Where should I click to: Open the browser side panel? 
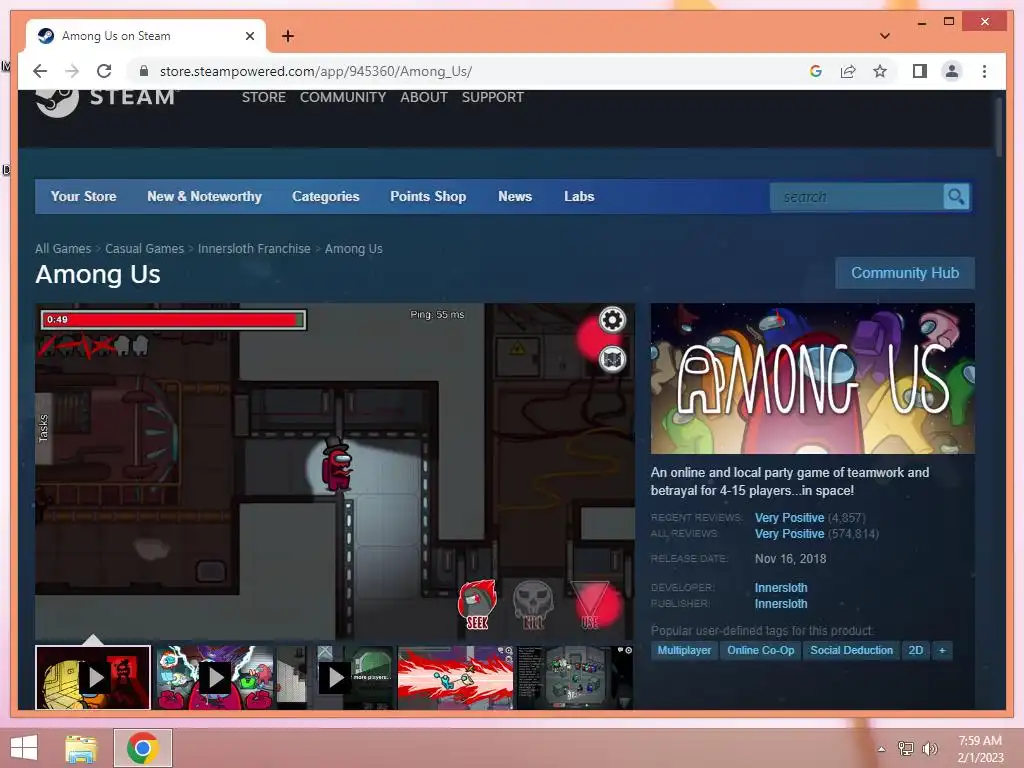tap(920, 71)
